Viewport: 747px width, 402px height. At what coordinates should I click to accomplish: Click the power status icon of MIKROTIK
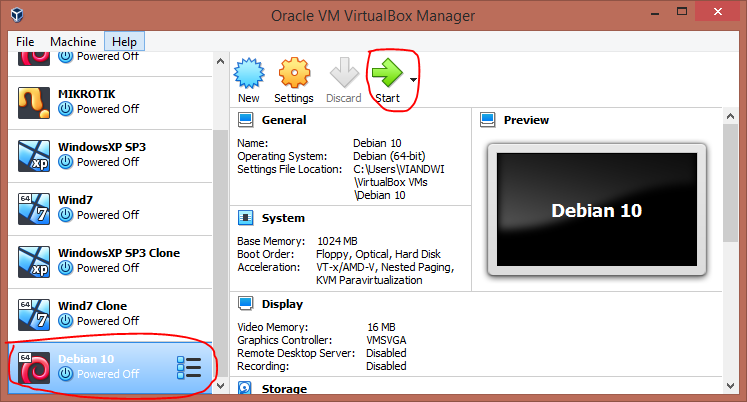pyautogui.click(x=66, y=109)
